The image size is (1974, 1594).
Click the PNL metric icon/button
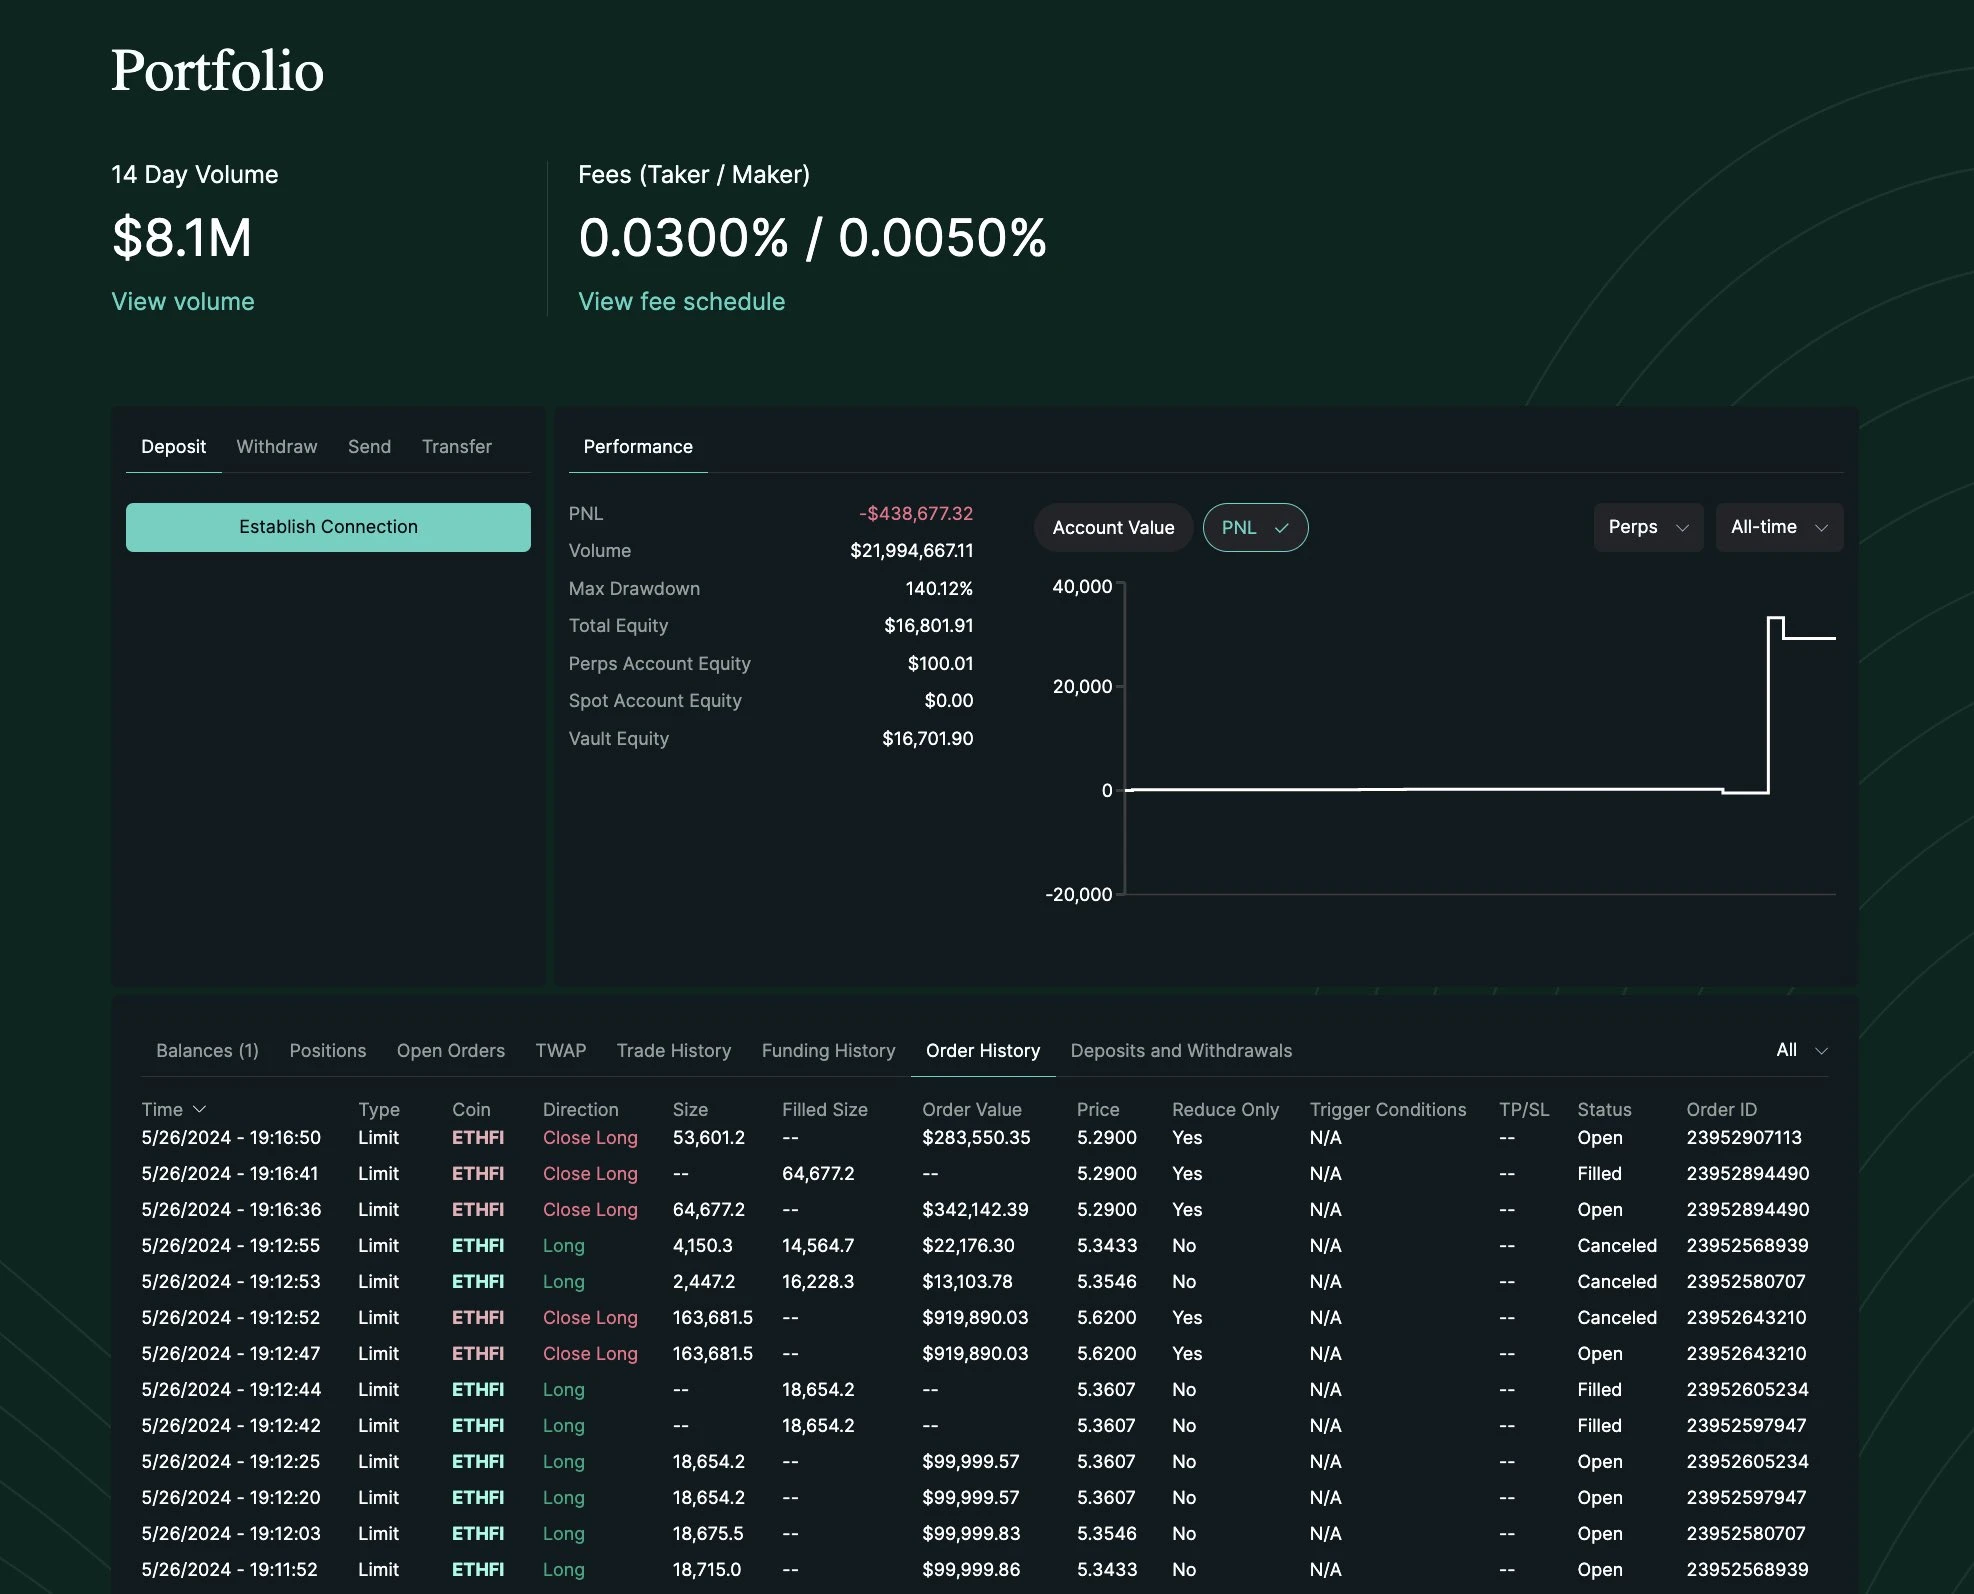pos(1254,527)
